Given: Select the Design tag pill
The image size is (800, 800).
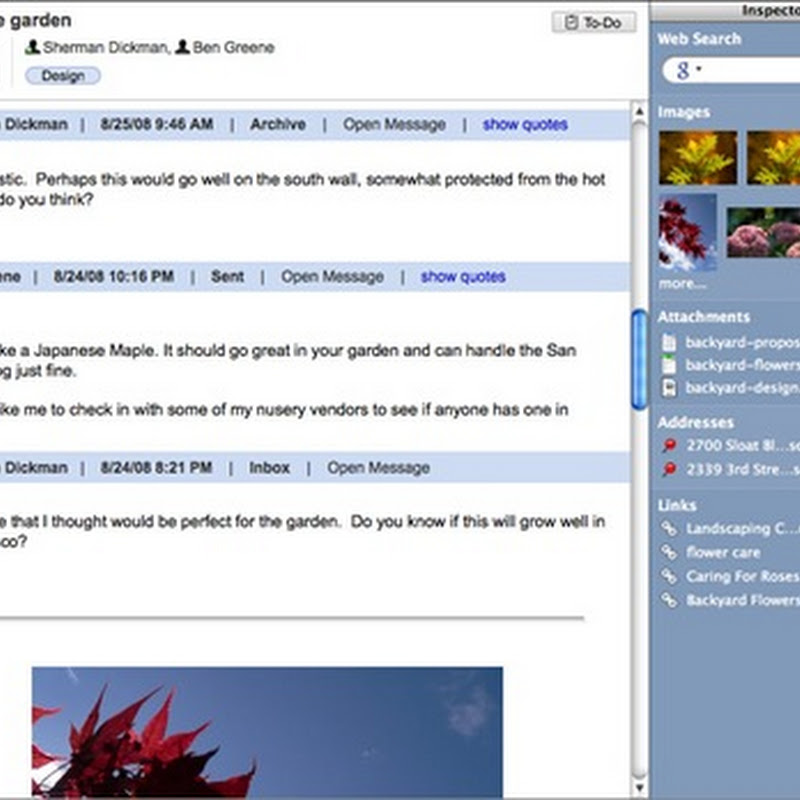Looking at the screenshot, I should click(63, 76).
